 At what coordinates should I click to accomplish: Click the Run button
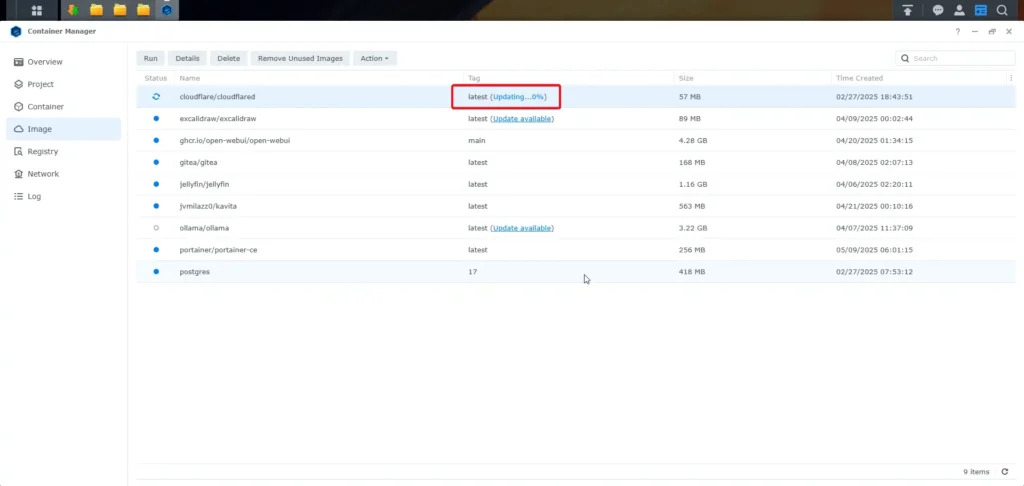pyautogui.click(x=150, y=58)
